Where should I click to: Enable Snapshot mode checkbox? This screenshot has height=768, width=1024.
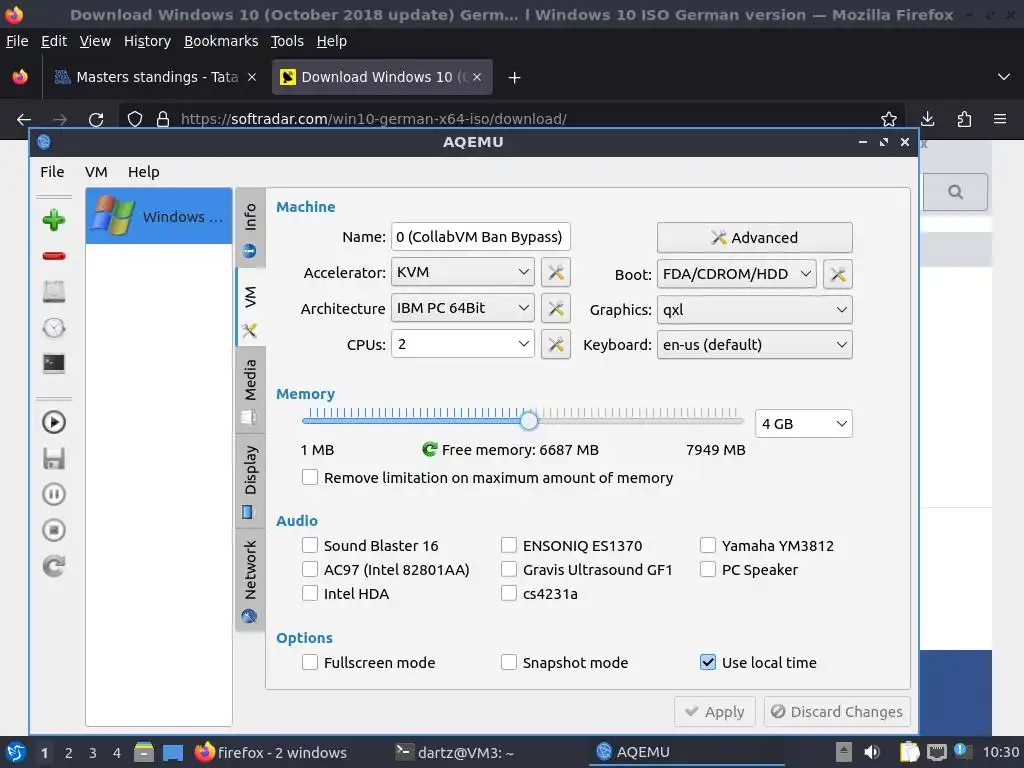[509, 662]
